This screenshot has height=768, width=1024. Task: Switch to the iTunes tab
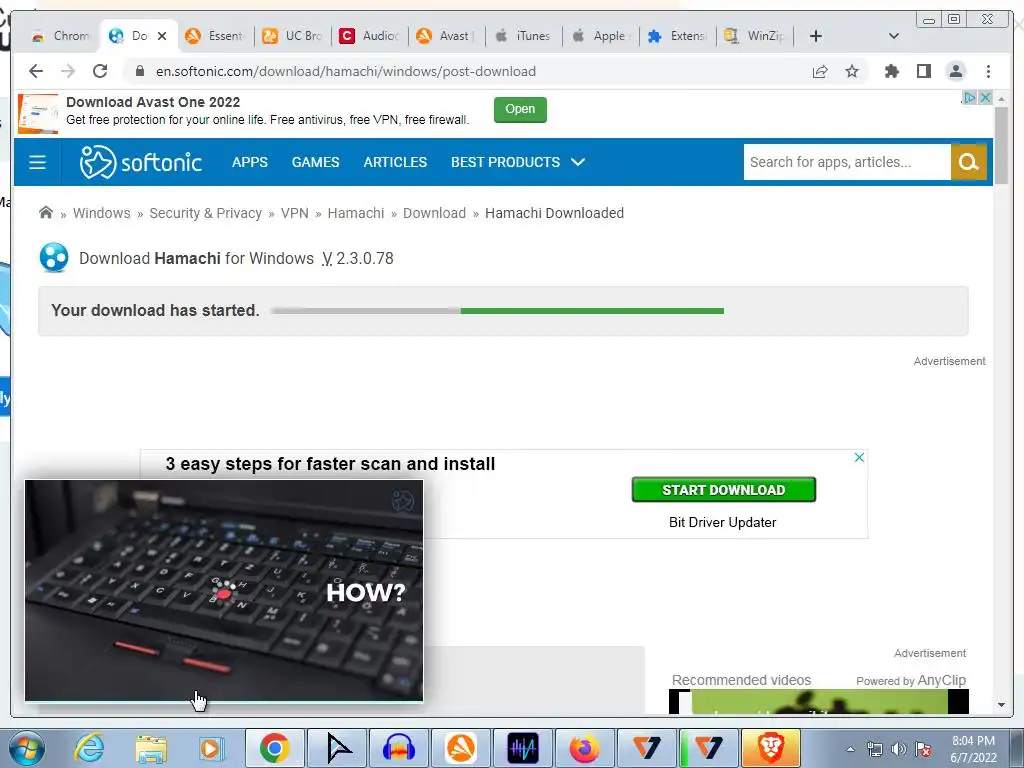tap(524, 36)
